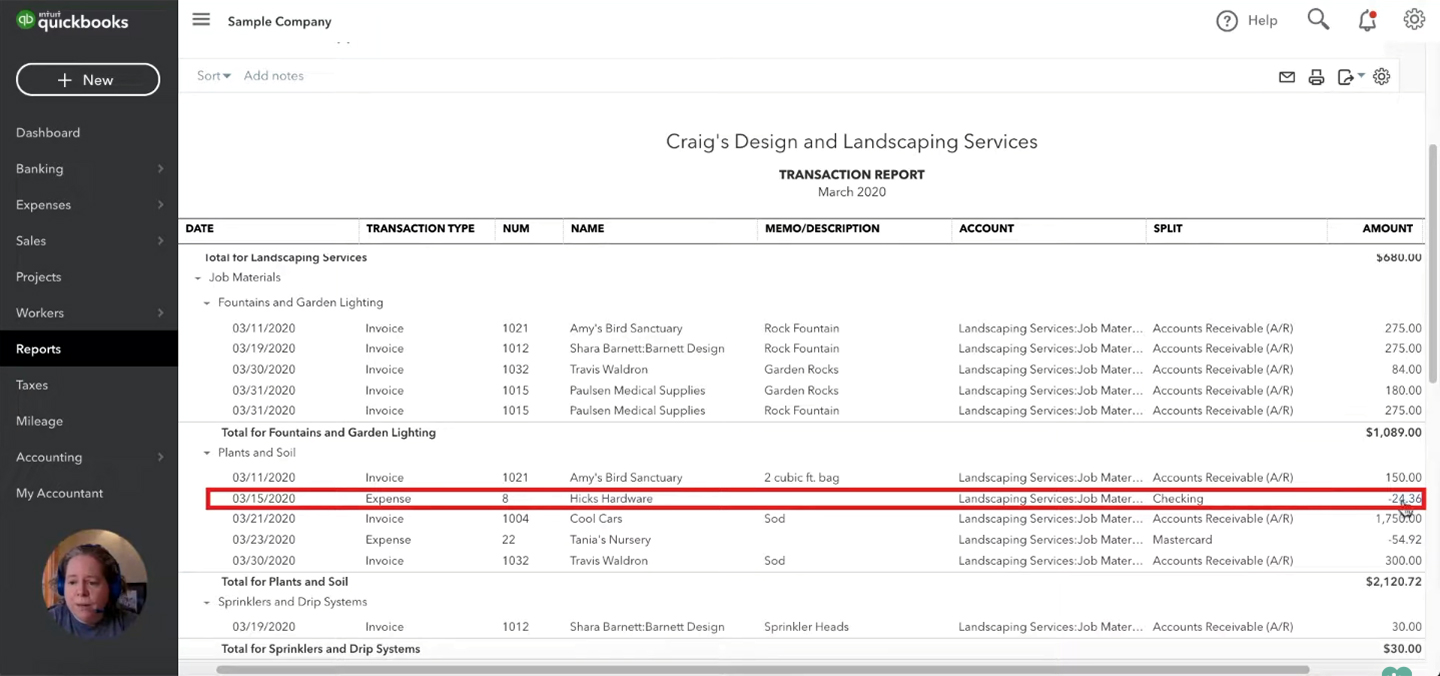This screenshot has width=1440, height=676.
Task: Click the -54.92 Mastercard expense amount
Action: click(x=1404, y=540)
